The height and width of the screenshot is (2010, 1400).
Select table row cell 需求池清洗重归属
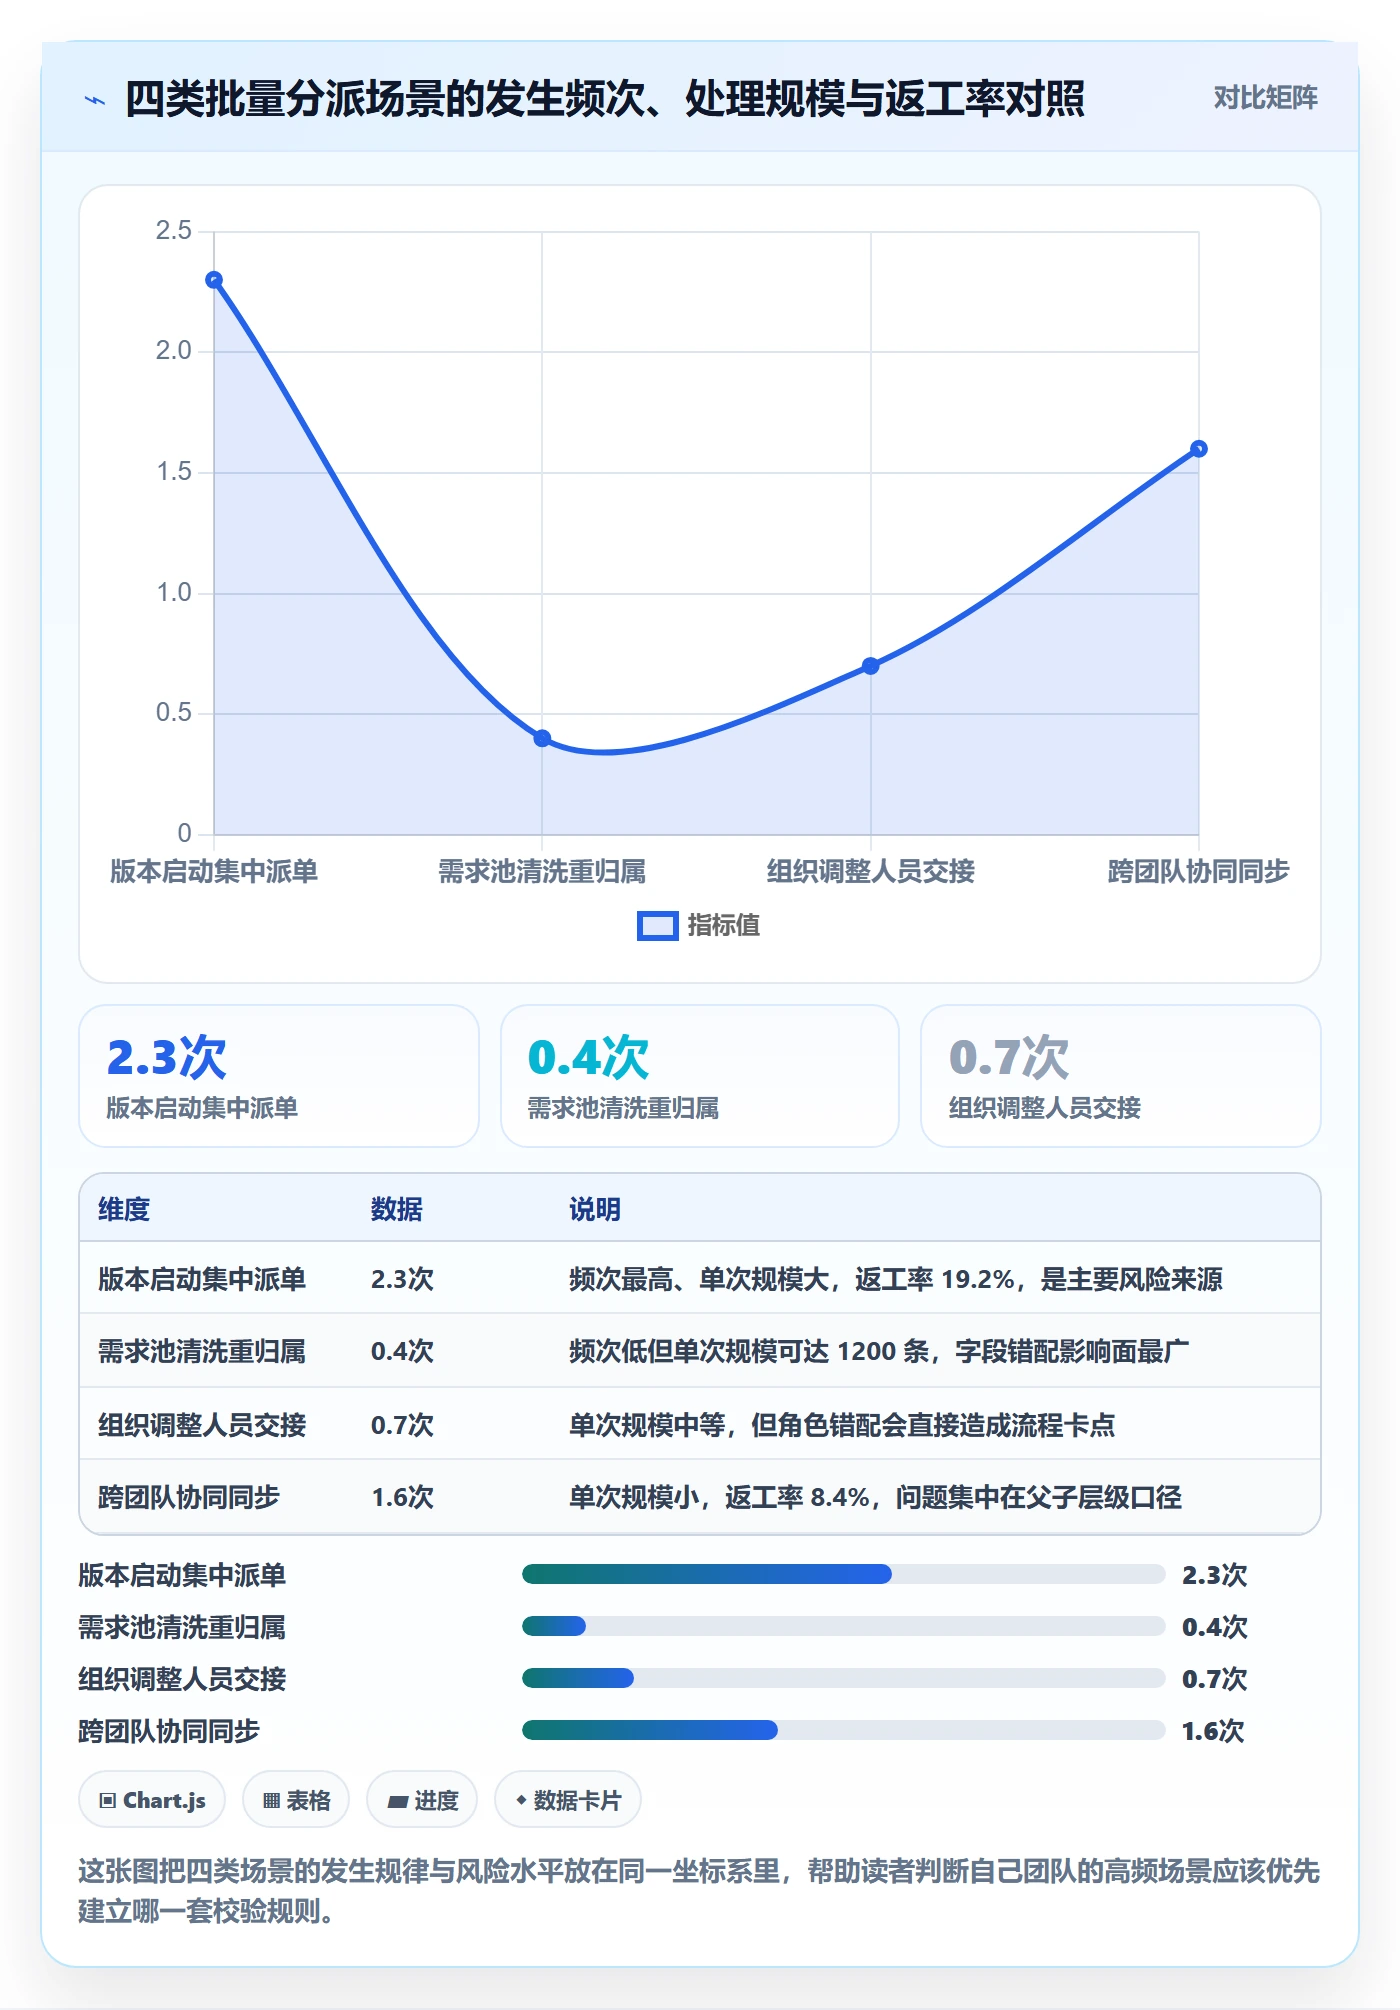click(x=202, y=1352)
